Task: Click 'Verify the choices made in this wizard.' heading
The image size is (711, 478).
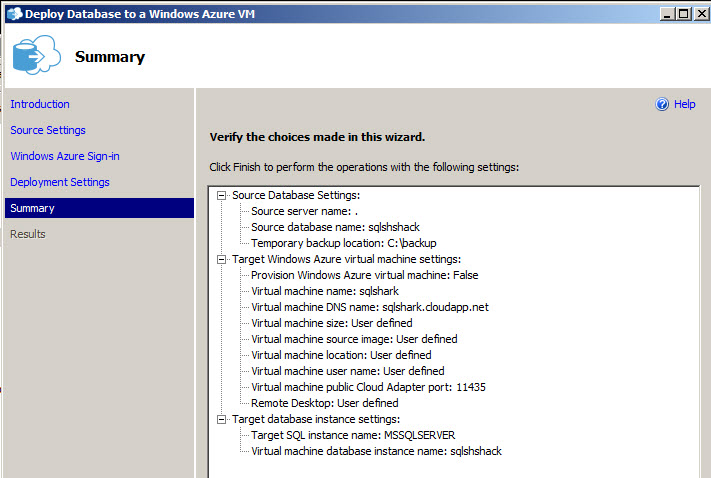Action: click(x=317, y=137)
